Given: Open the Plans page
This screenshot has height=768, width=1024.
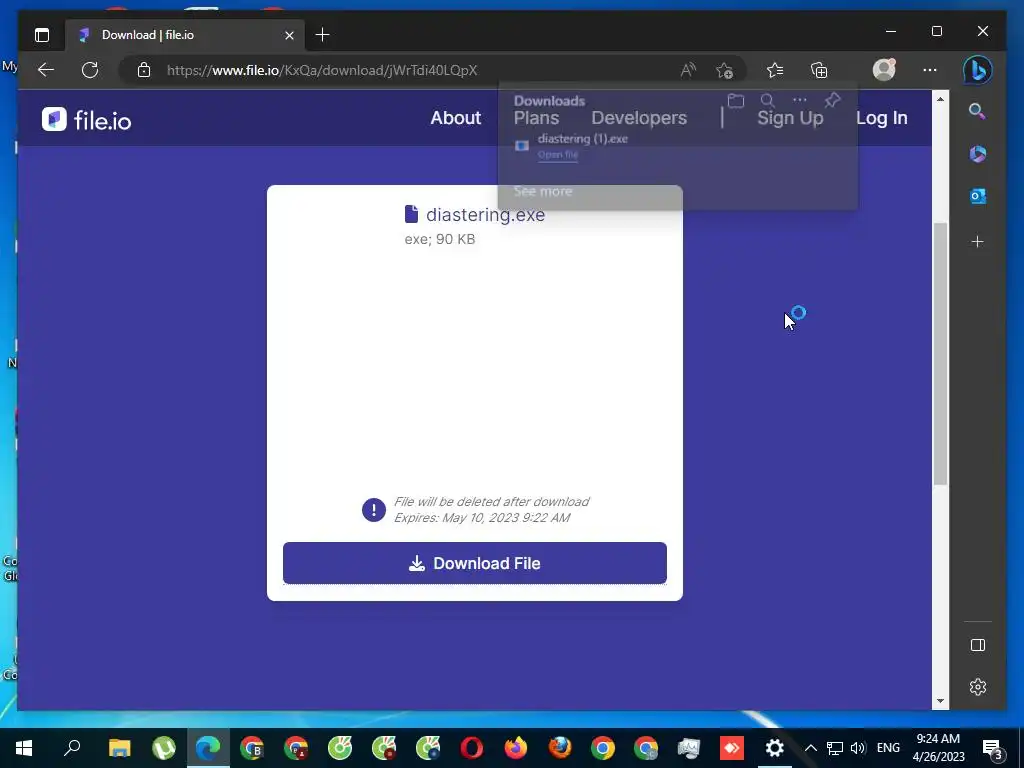Looking at the screenshot, I should click(x=536, y=118).
